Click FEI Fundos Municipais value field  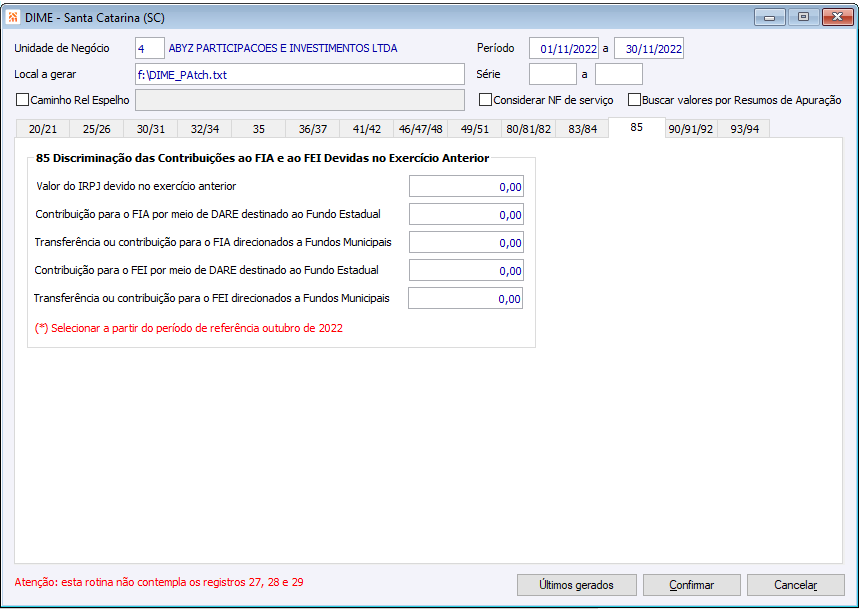pyautogui.click(x=466, y=298)
